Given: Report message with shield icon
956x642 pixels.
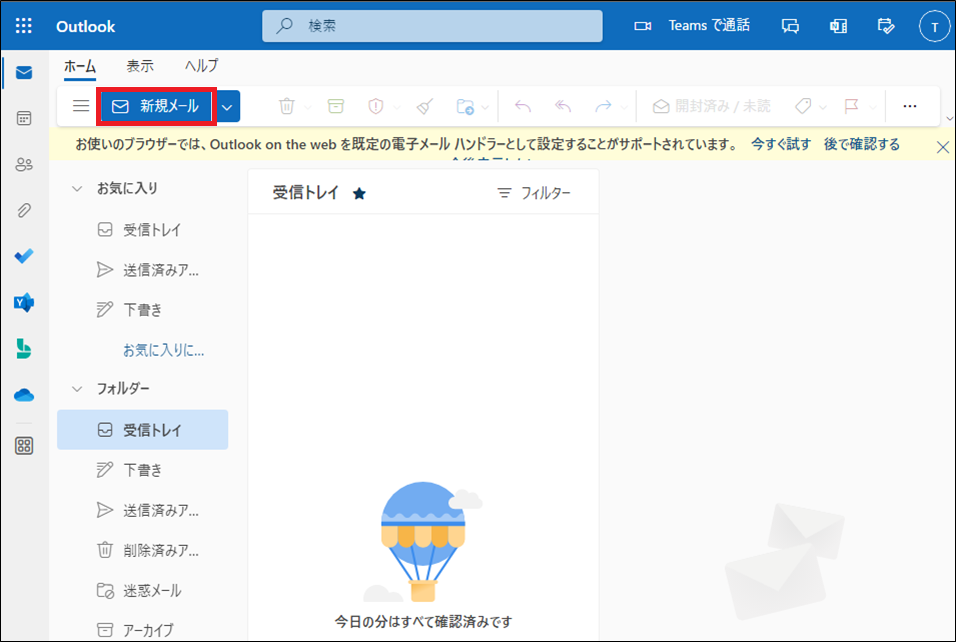Looking at the screenshot, I should pos(376,106).
